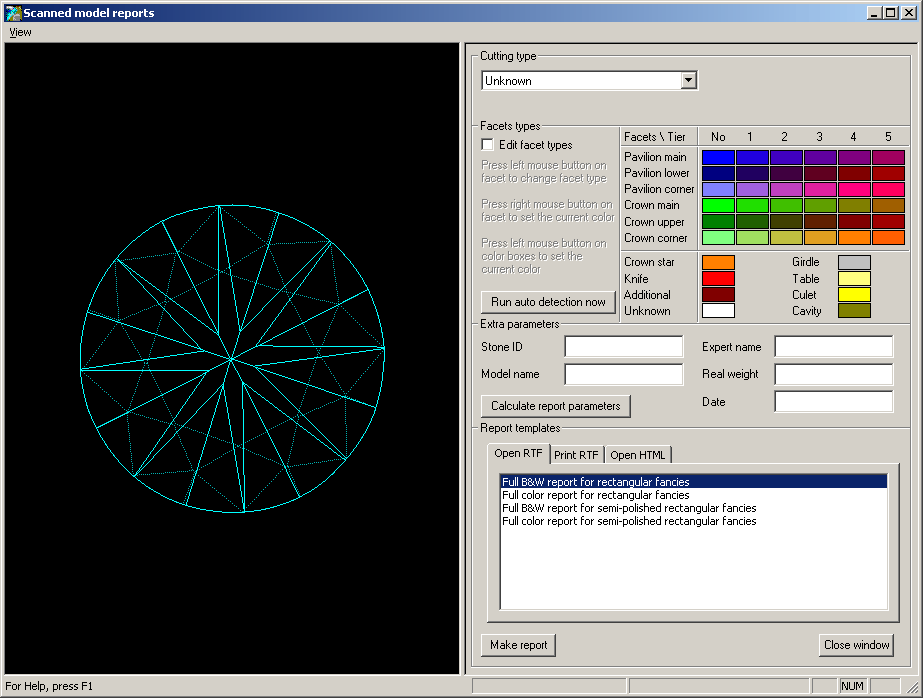Viewport: 923px width, 698px height.
Task: Click the Close window button
Action: (856, 645)
